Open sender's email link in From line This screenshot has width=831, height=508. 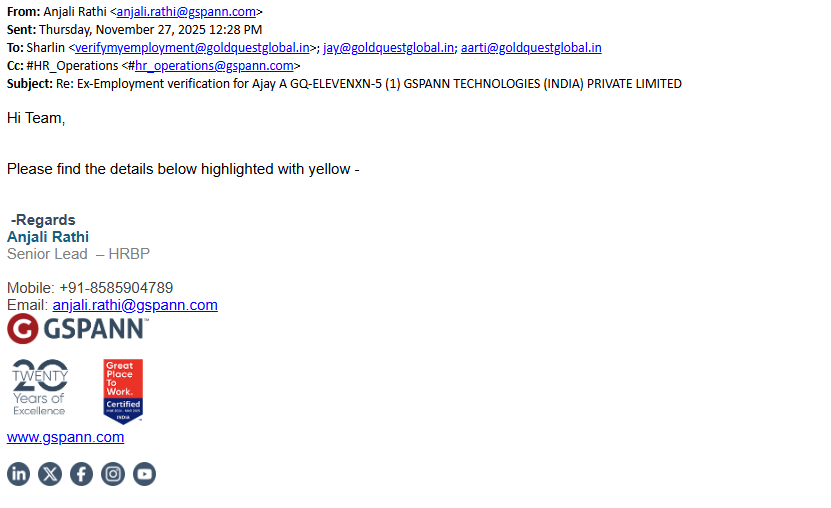(x=186, y=12)
